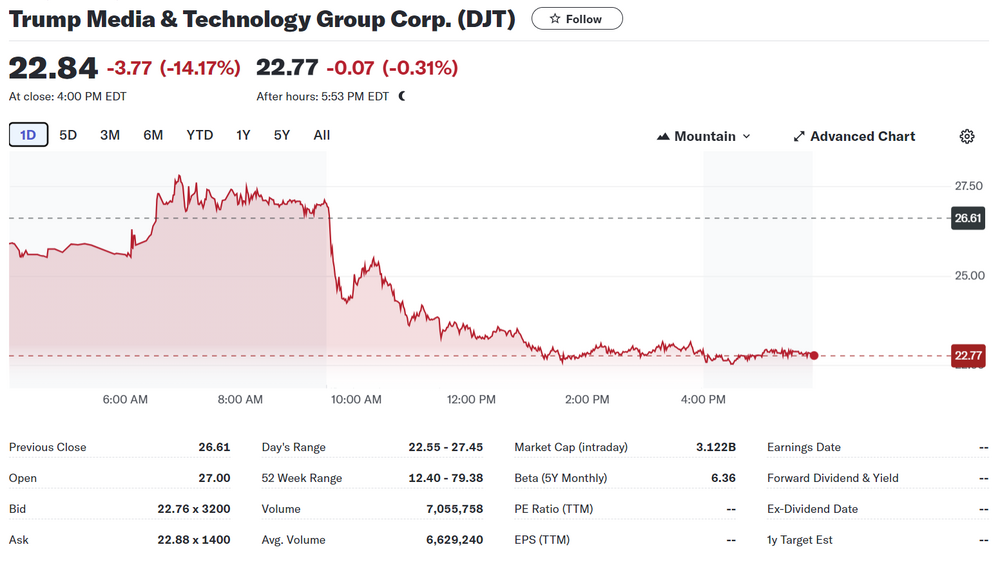Click the 1y Target Est label
This screenshot has width=1000, height=565.
point(799,540)
